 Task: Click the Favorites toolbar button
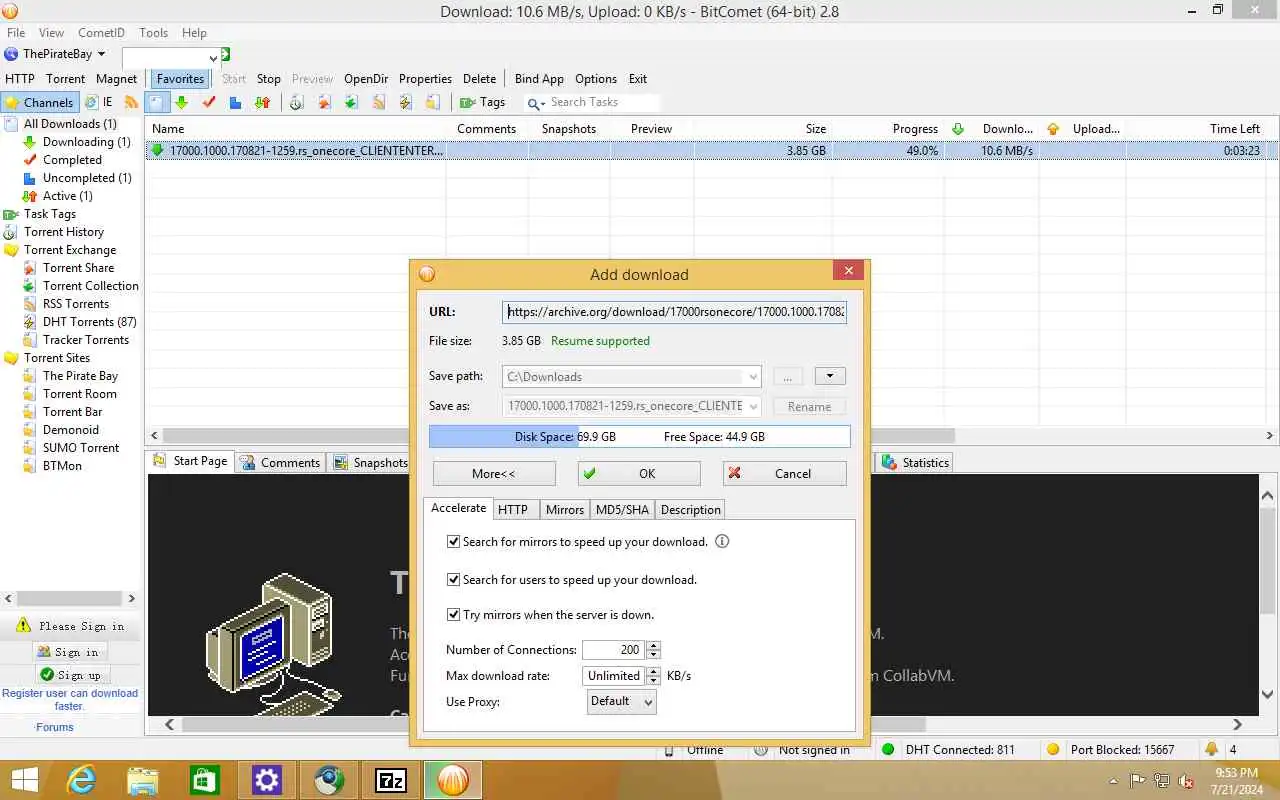(180, 79)
